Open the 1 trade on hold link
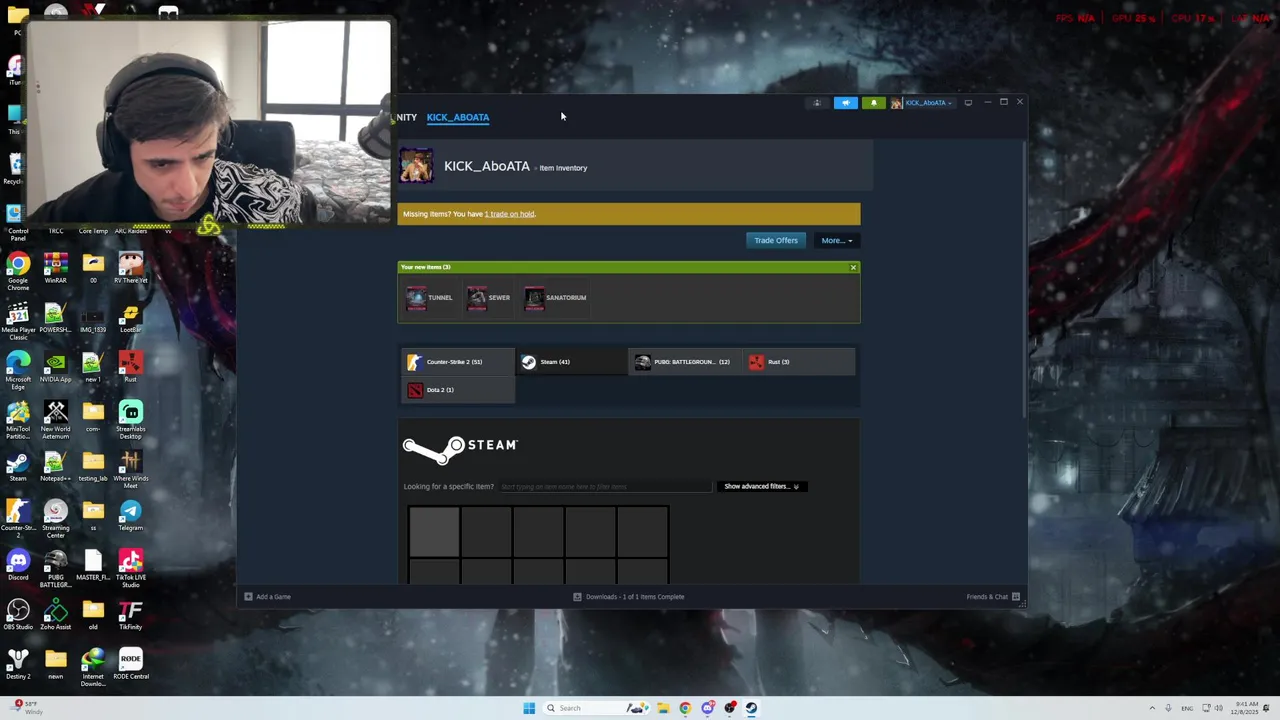 click(x=509, y=214)
